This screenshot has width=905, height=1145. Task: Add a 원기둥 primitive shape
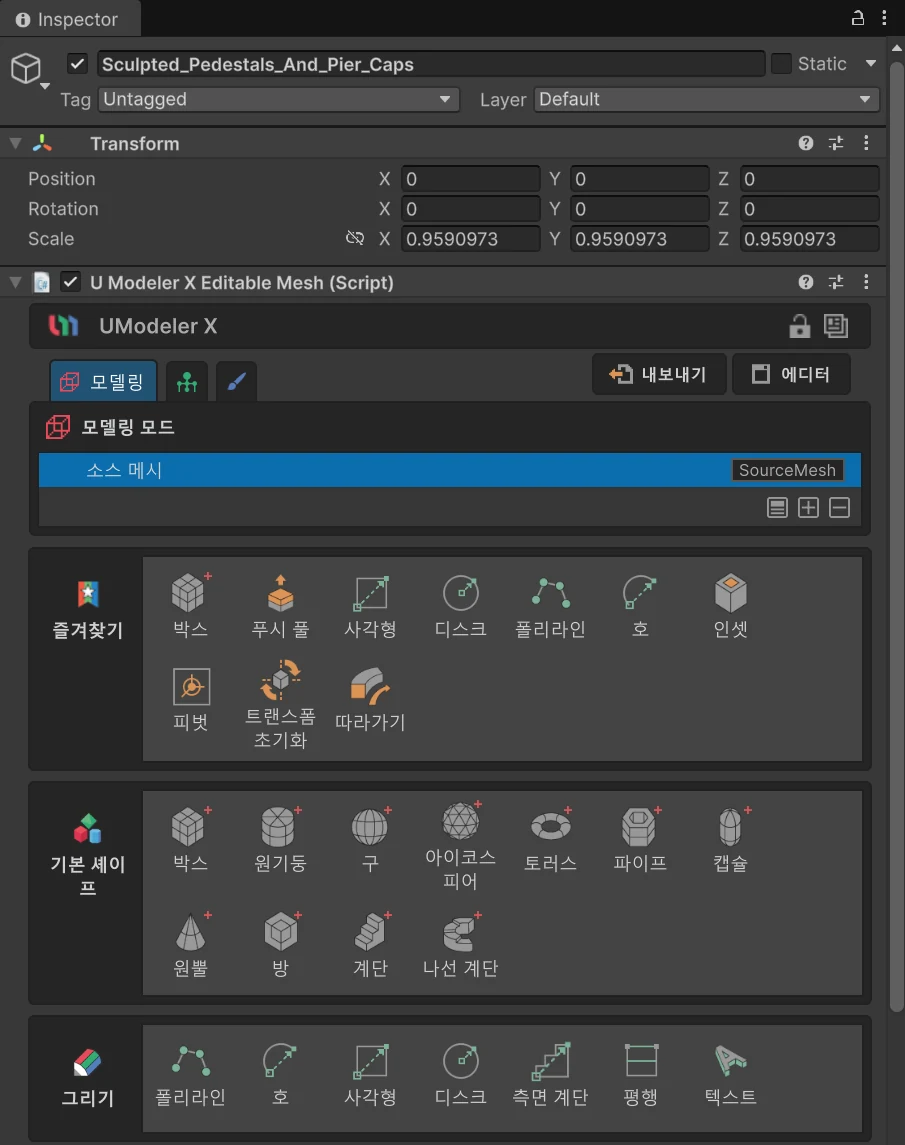tap(280, 840)
